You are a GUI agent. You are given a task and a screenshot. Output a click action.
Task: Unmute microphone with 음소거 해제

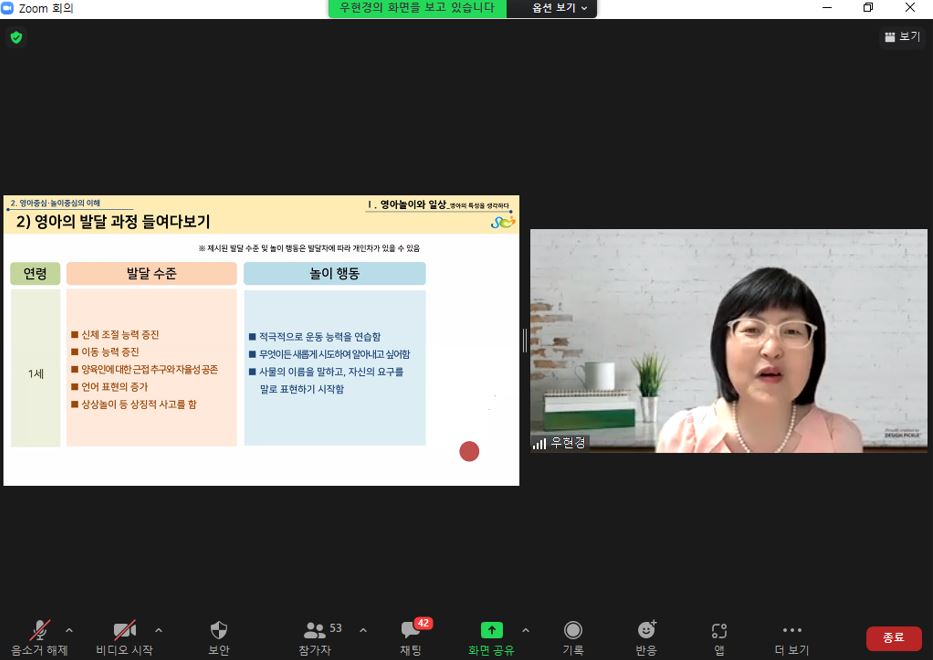[x=40, y=631]
